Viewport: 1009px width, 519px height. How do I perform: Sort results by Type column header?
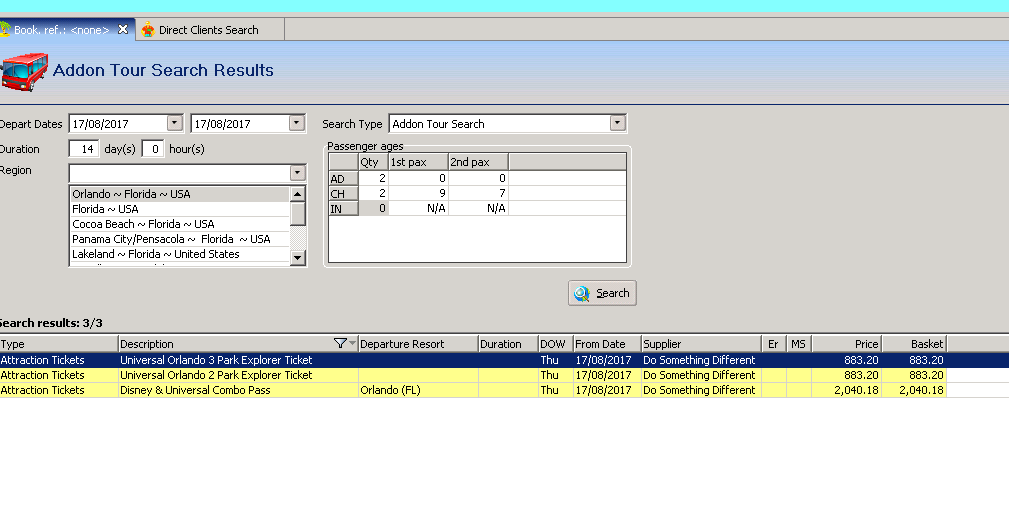point(59,344)
